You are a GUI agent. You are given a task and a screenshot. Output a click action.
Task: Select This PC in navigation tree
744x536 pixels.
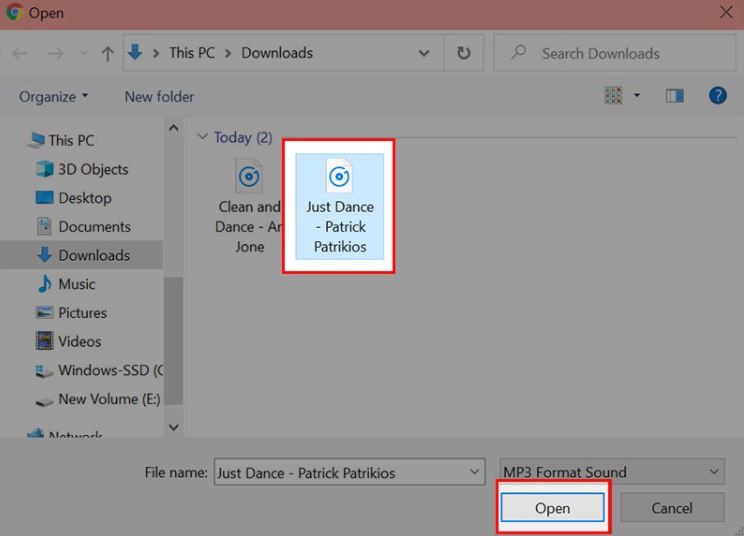pyautogui.click(x=62, y=140)
